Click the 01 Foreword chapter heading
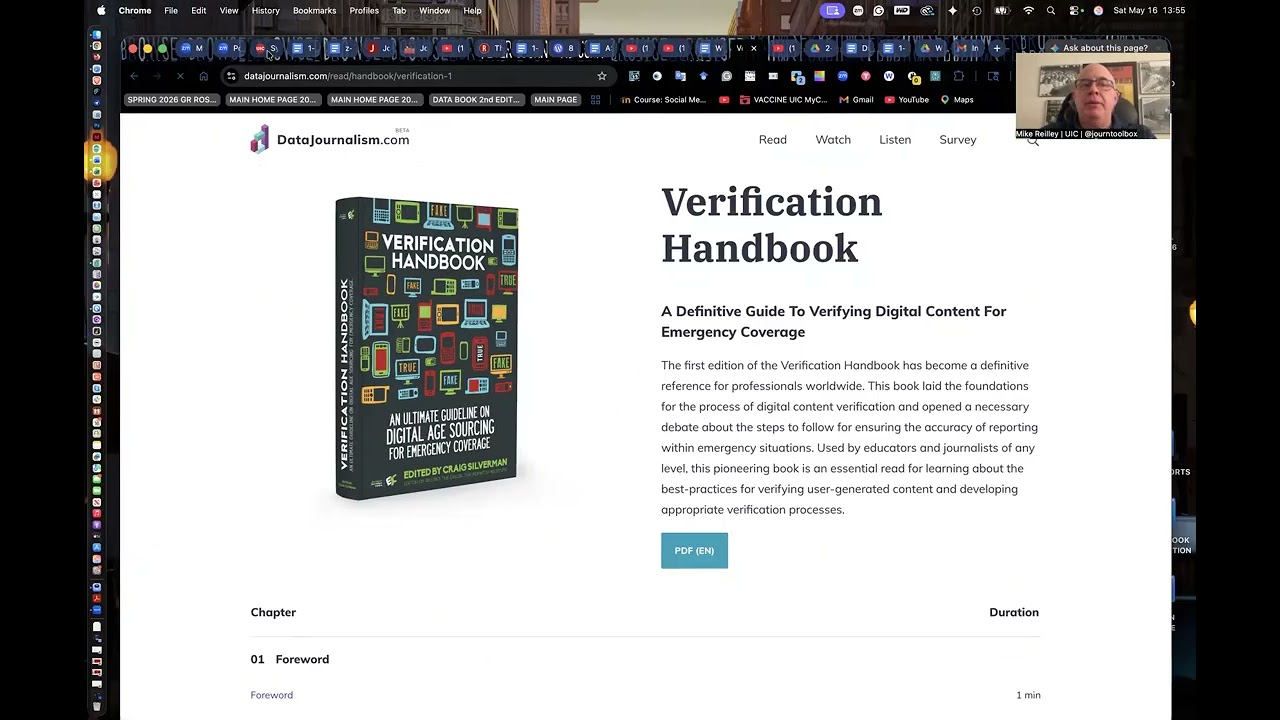 tap(290, 659)
